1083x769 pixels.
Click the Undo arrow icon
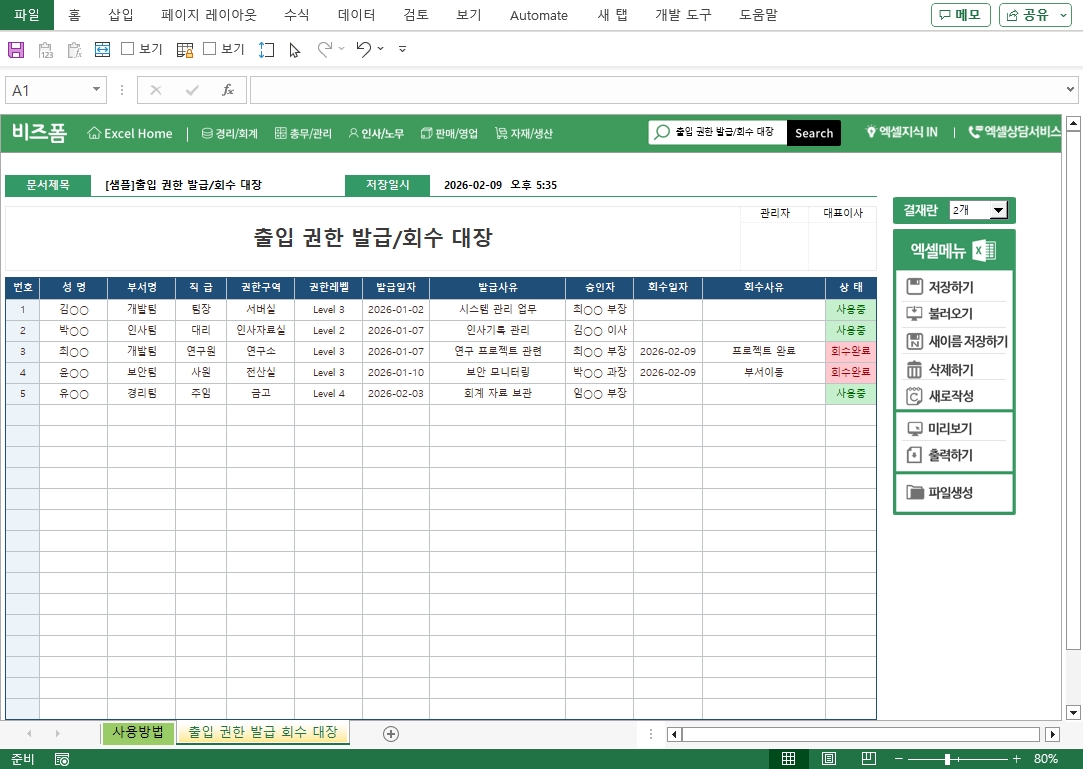(364, 49)
